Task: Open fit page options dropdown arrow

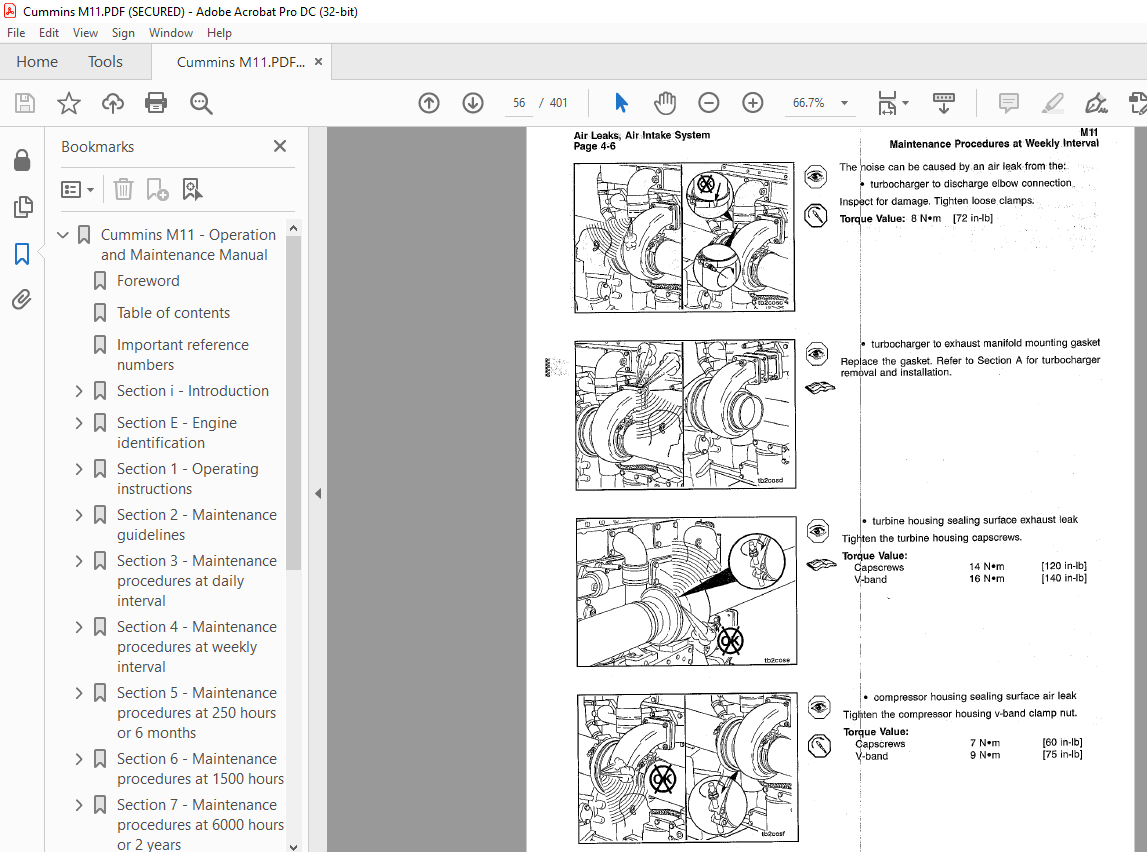Action: point(906,103)
